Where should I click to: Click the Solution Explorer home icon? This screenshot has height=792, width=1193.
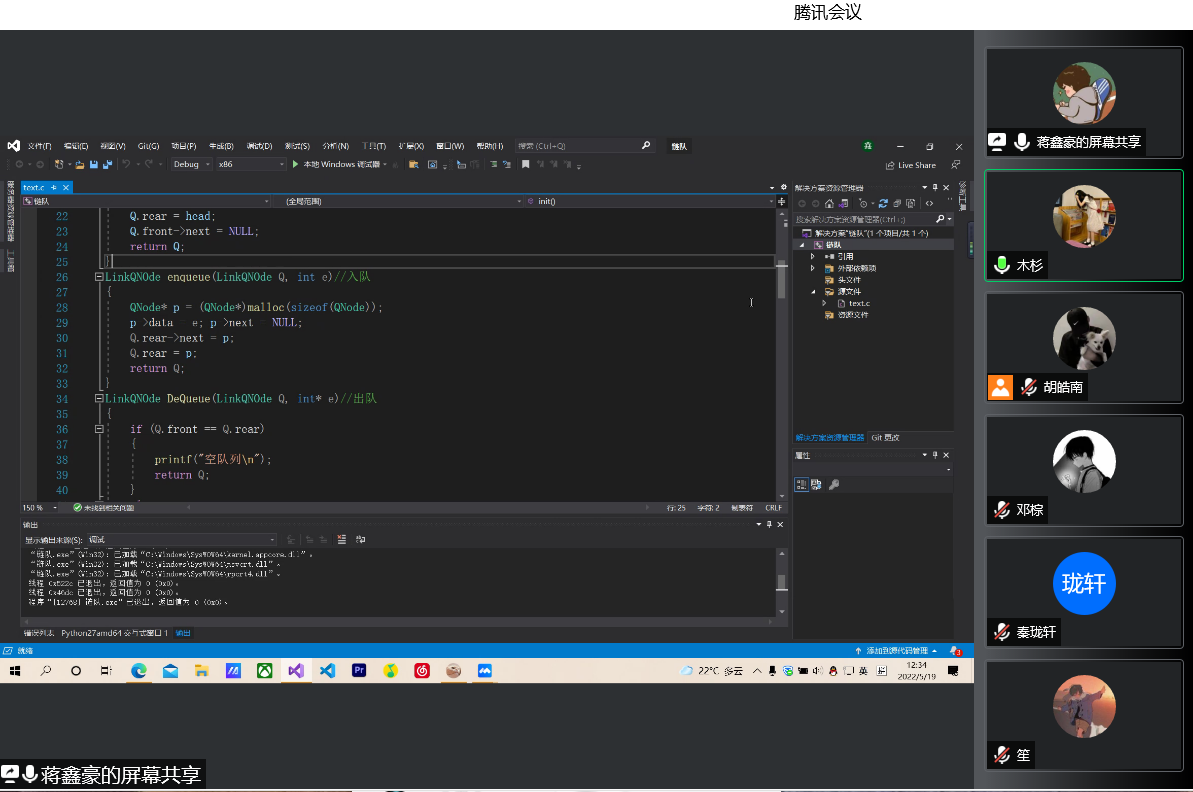[829, 203]
